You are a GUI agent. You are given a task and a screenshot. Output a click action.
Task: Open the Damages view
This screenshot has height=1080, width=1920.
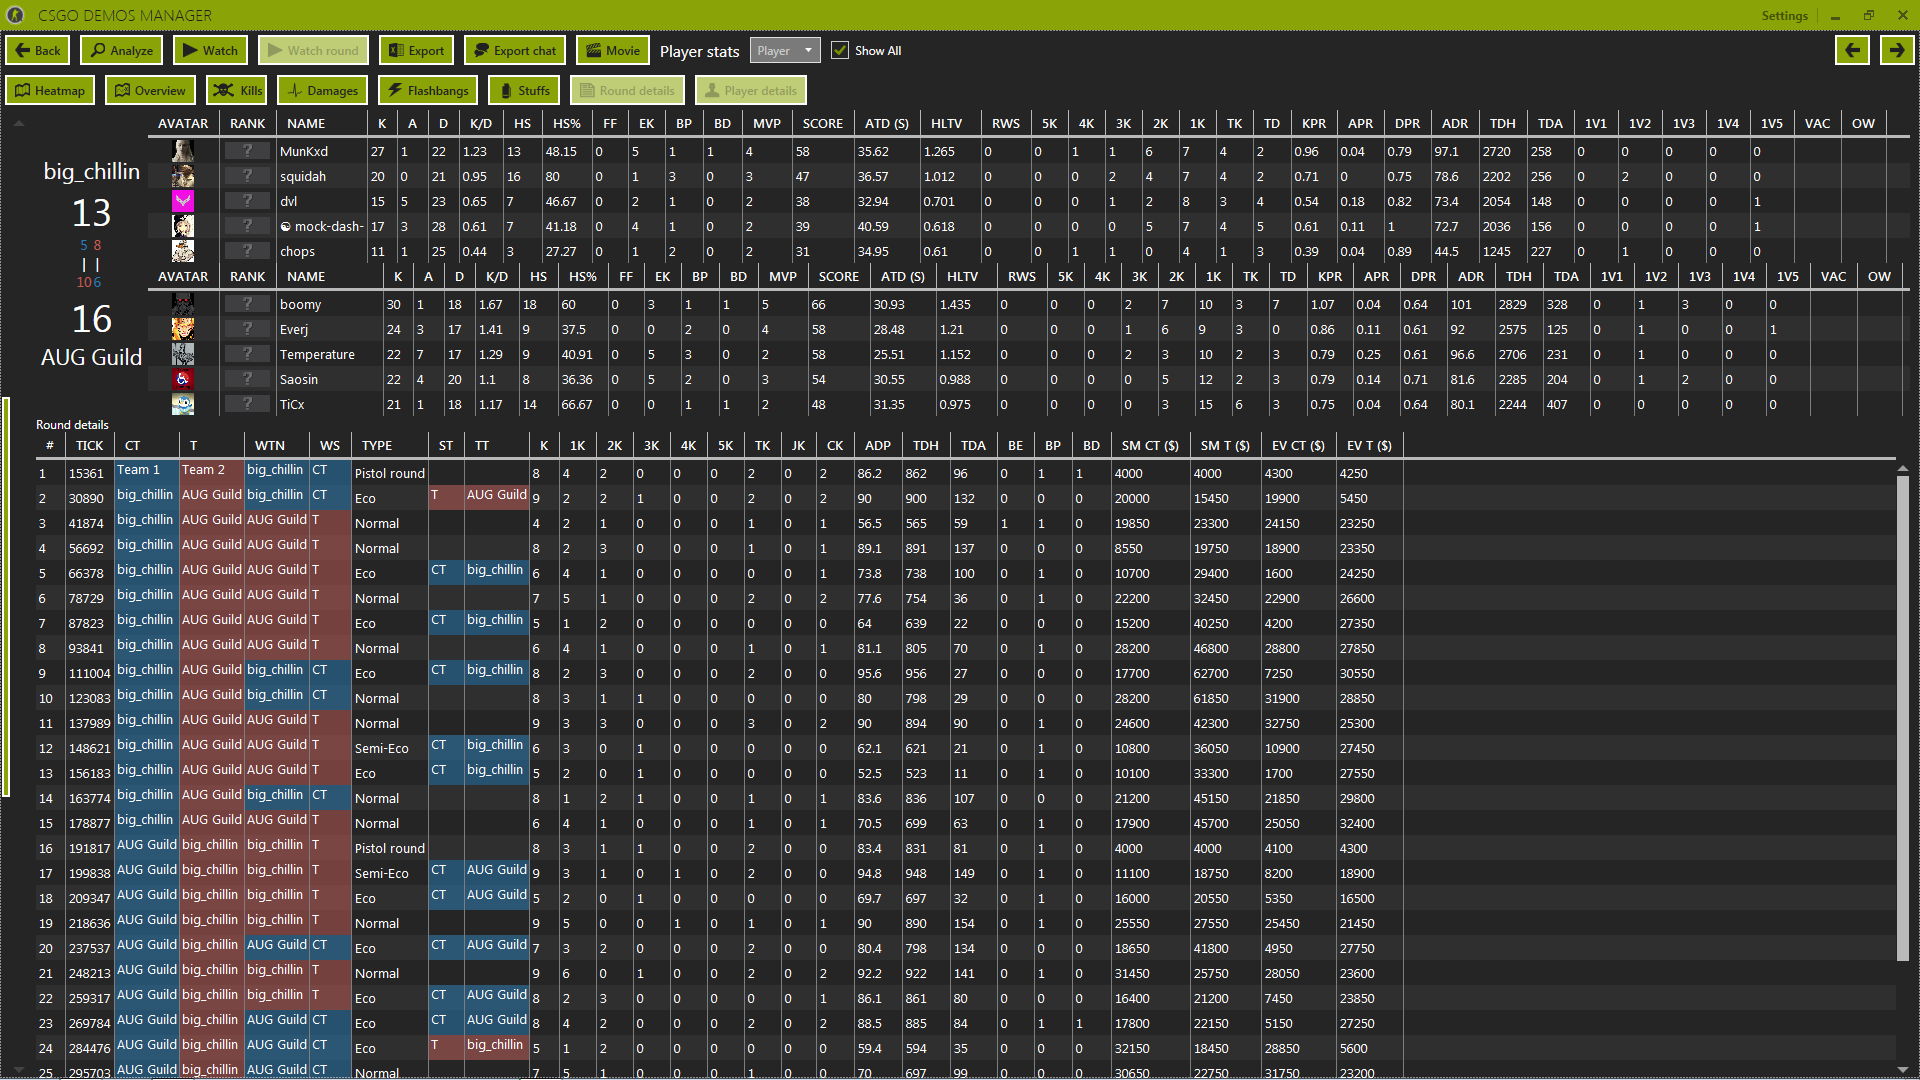(x=323, y=91)
